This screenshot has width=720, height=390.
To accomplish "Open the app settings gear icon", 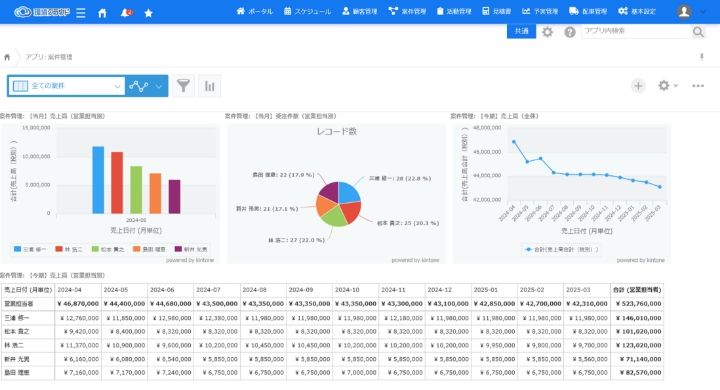I will click(x=664, y=85).
